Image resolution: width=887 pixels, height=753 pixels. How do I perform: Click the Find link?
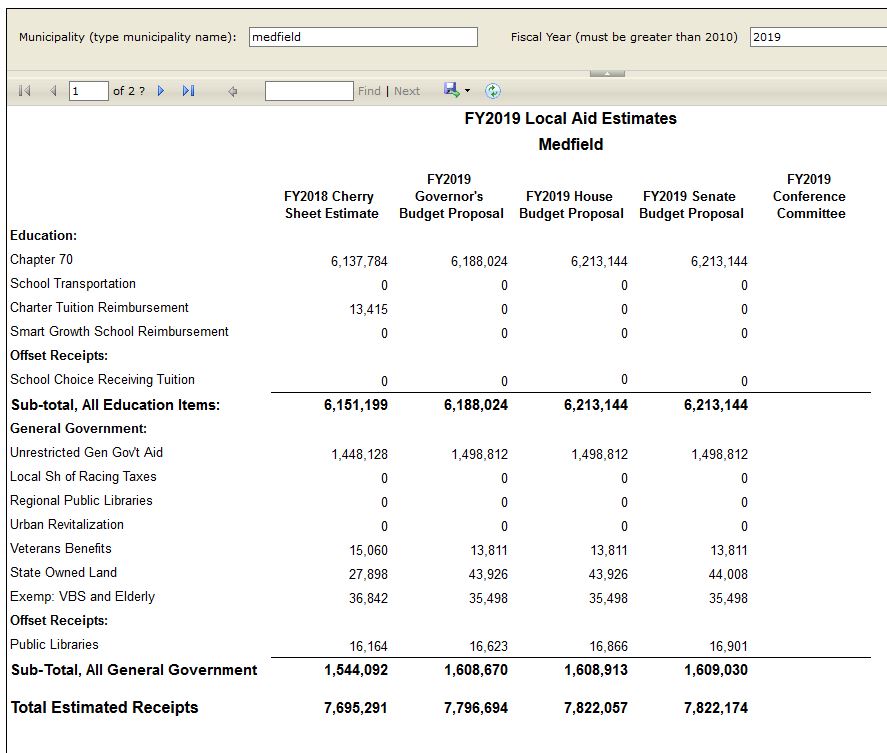[369, 91]
